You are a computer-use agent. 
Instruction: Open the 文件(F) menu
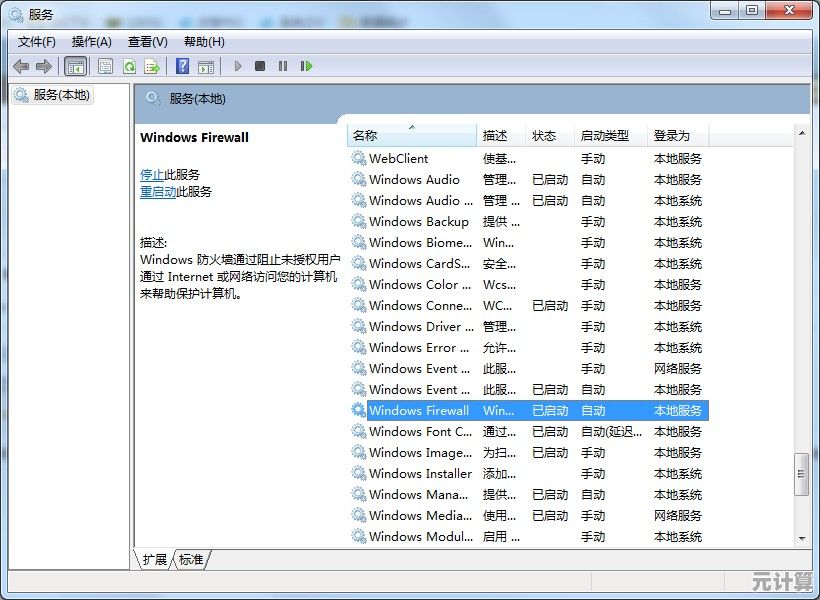(x=37, y=42)
